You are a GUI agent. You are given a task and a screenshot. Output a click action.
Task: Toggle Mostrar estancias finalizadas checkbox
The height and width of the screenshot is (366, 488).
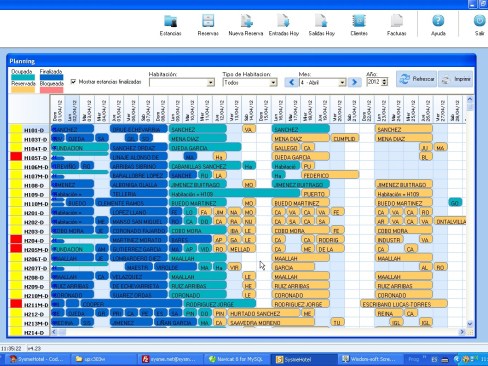73,82
